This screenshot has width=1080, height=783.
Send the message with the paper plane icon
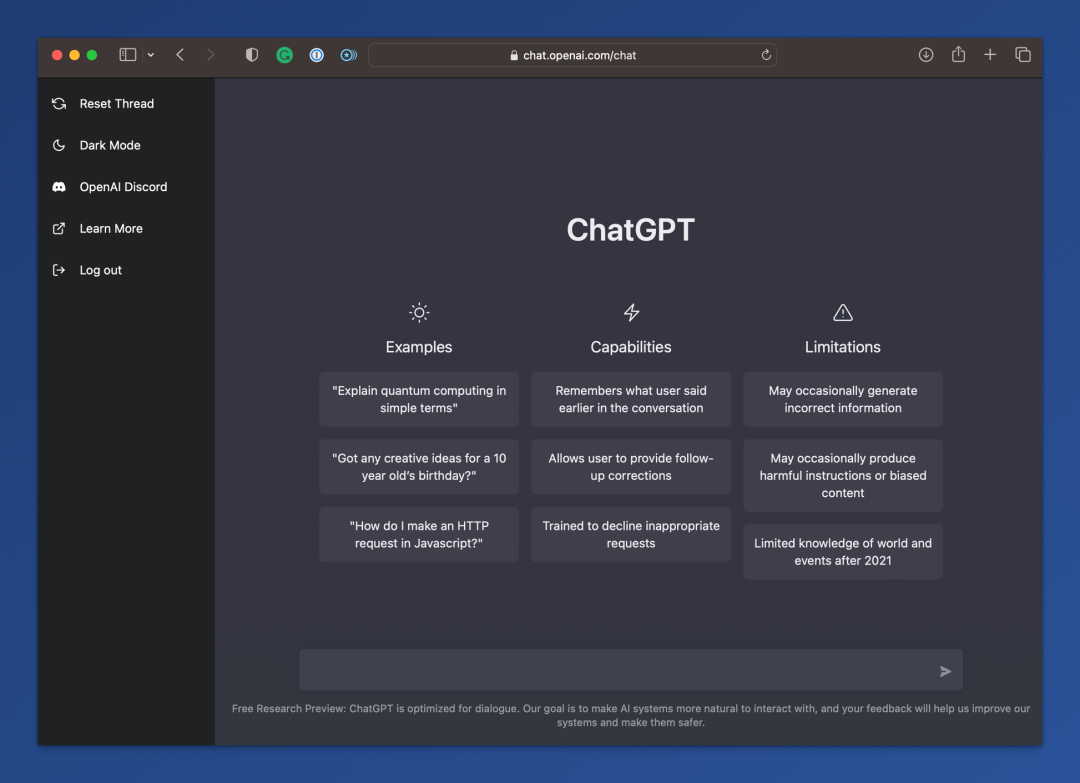946,671
